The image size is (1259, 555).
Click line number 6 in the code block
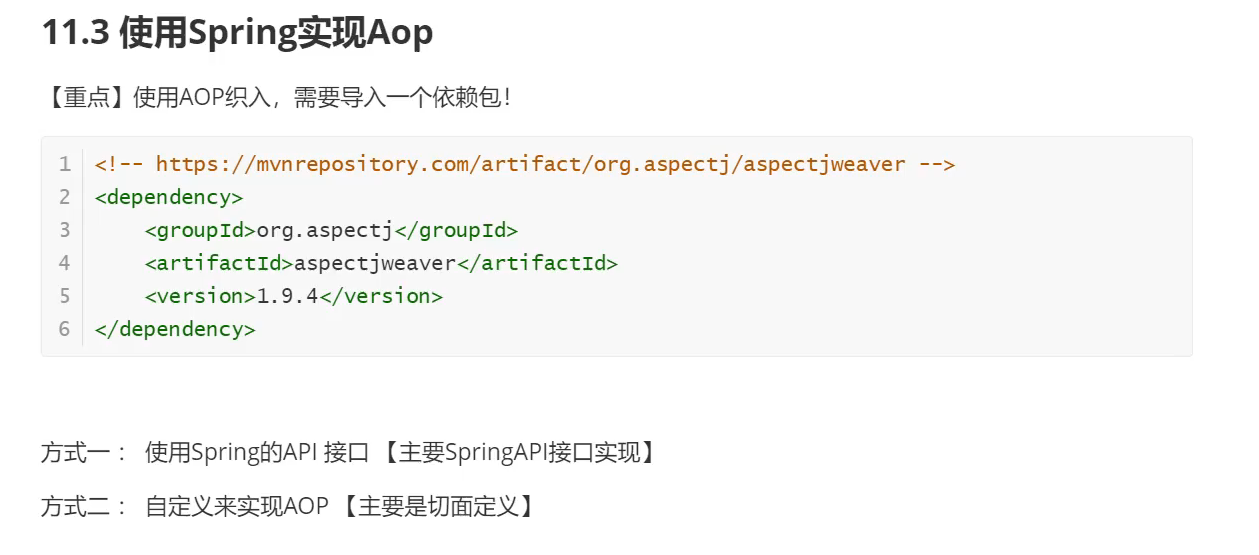click(x=65, y=329)
